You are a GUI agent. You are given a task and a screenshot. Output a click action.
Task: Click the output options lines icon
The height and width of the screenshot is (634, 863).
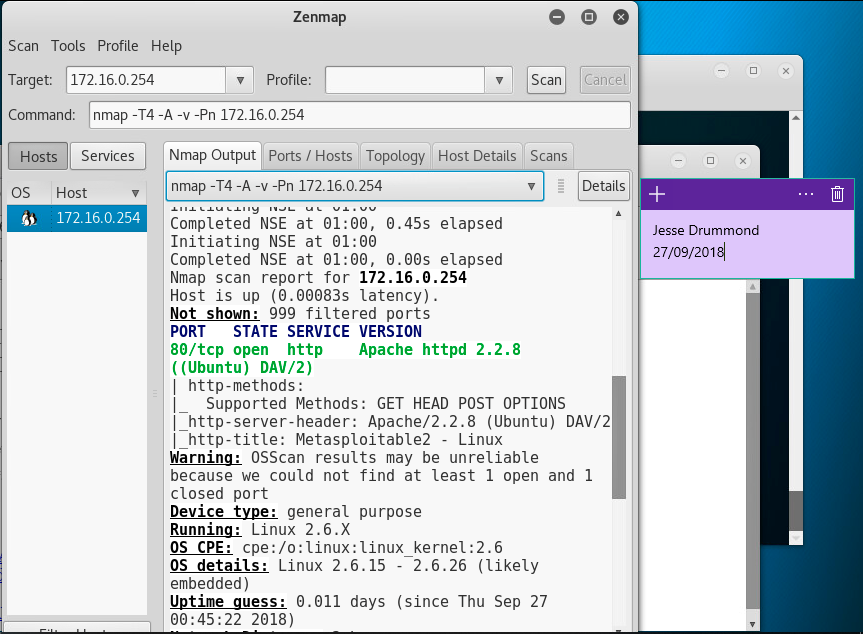coord(561,186)
